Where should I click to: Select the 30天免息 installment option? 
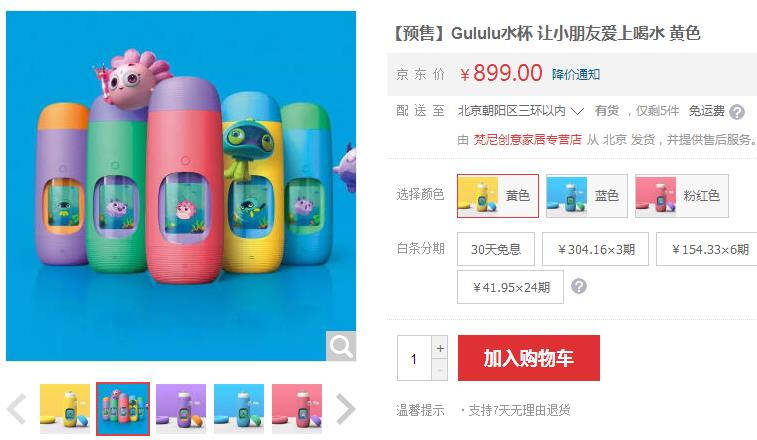[496, 249]
